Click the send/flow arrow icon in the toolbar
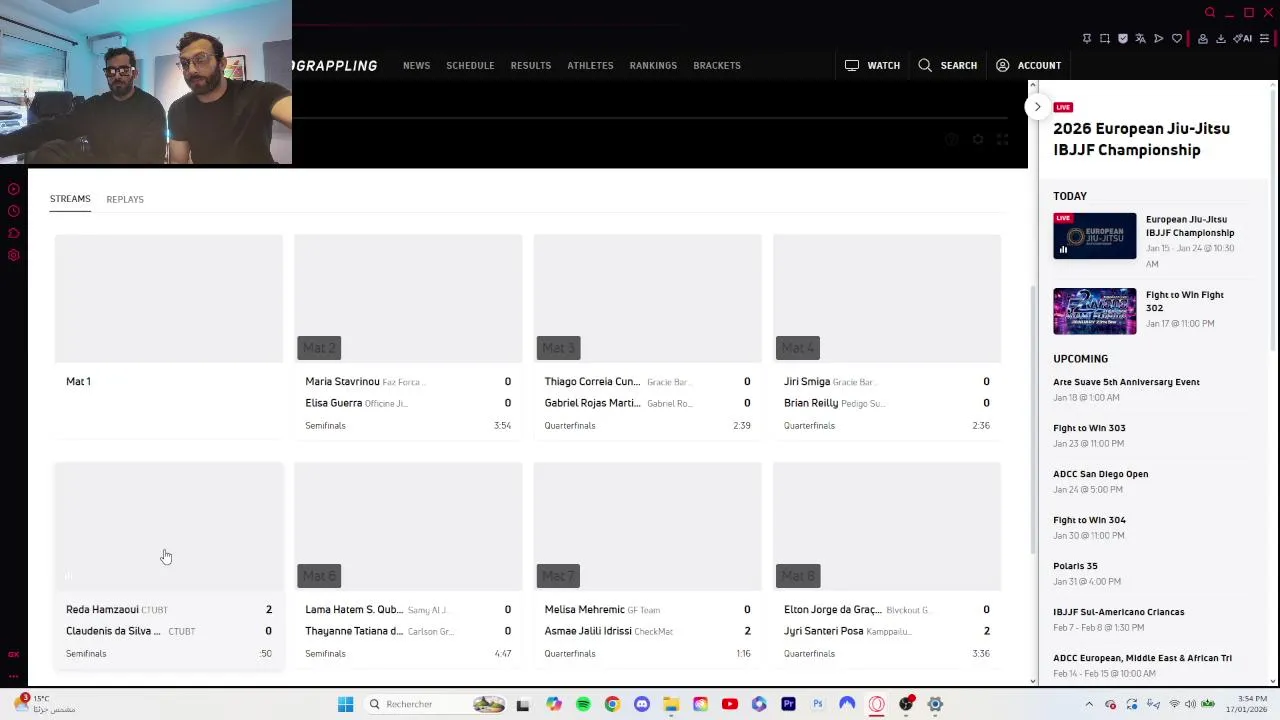1280x720 pixels. tap(1158, 39)
